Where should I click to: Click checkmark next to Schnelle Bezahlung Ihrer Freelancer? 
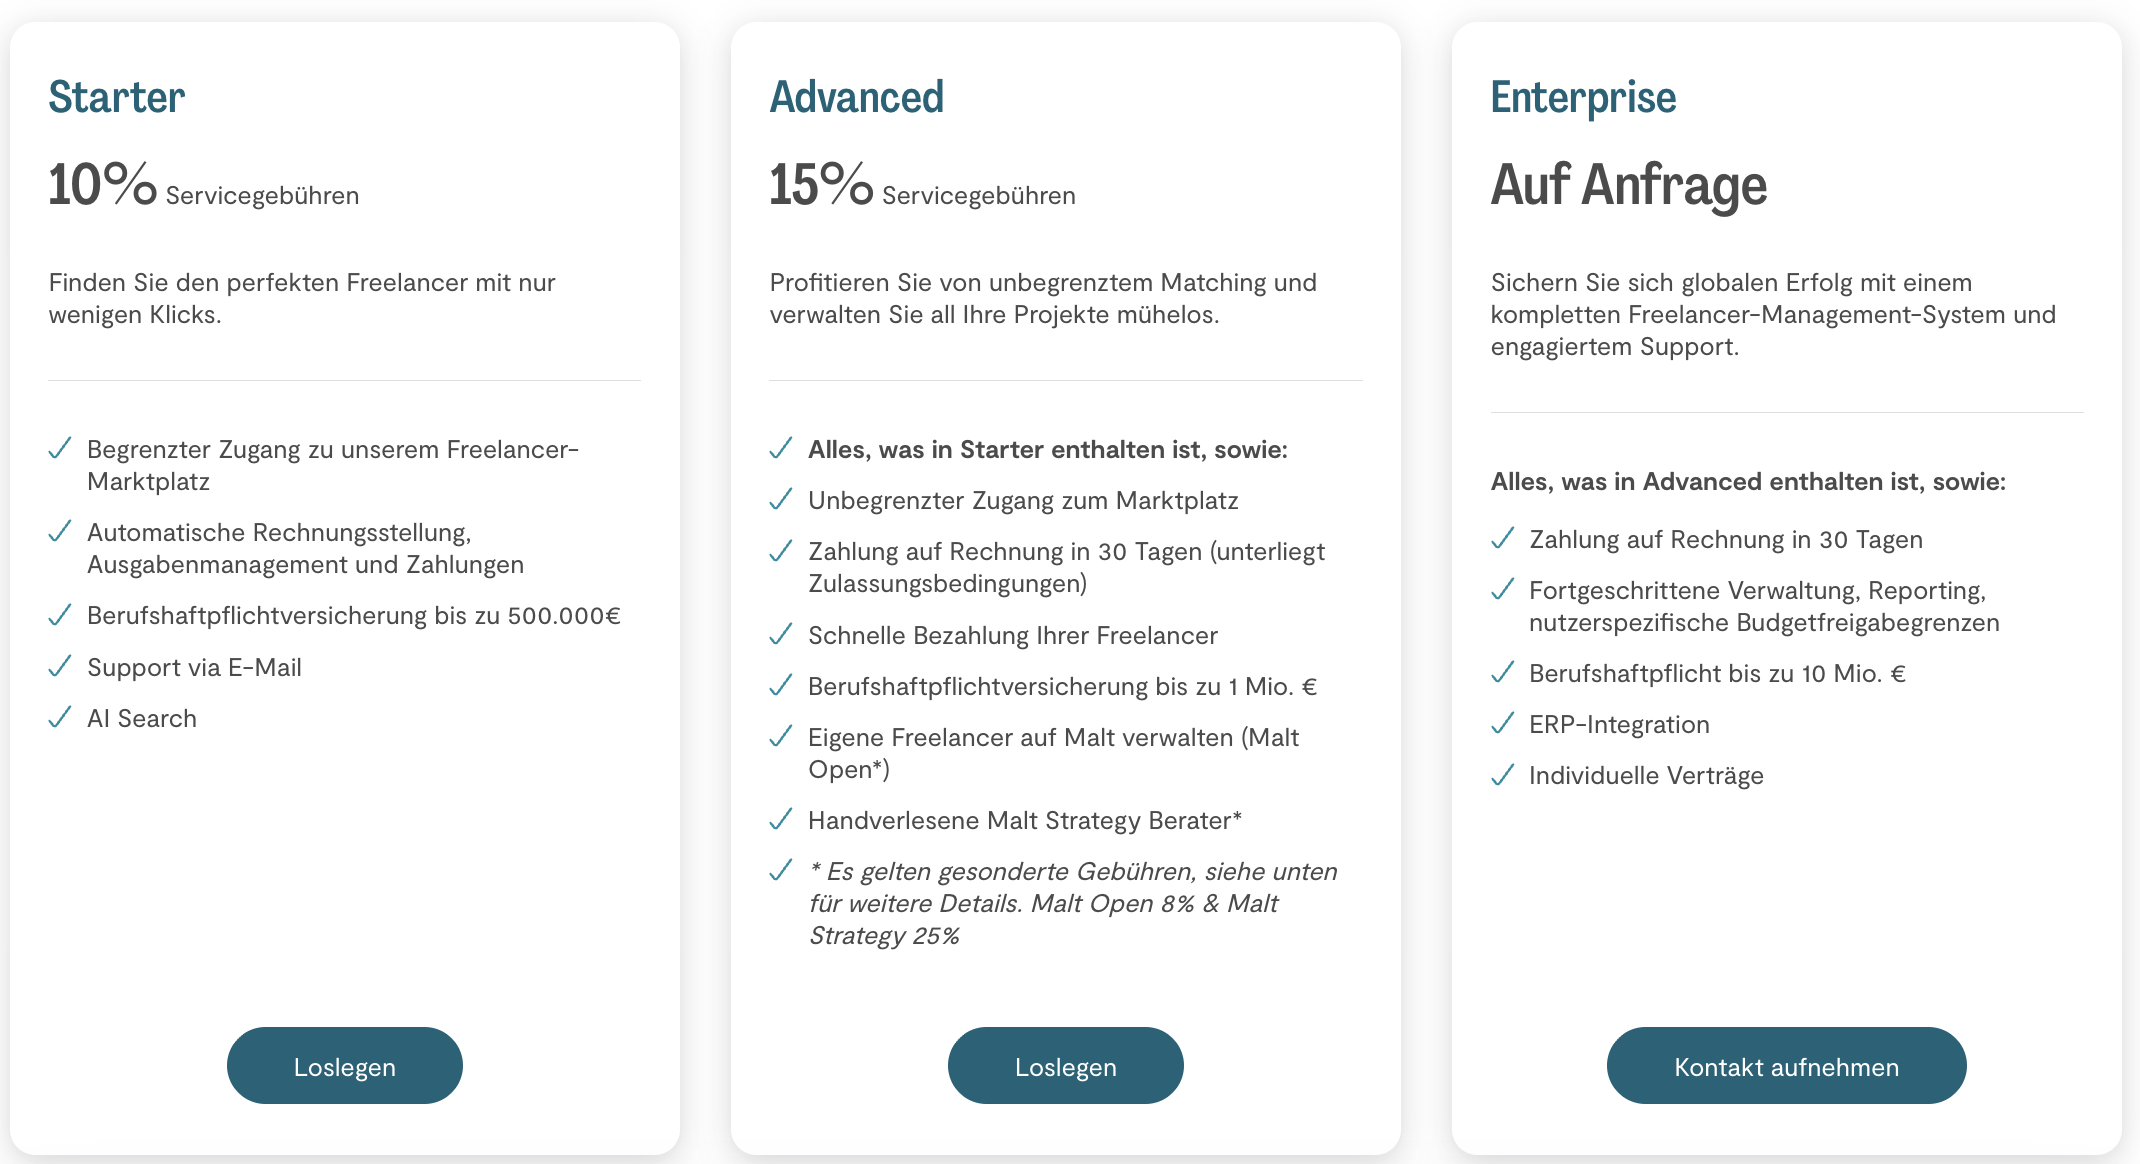(x=781, y=634)
